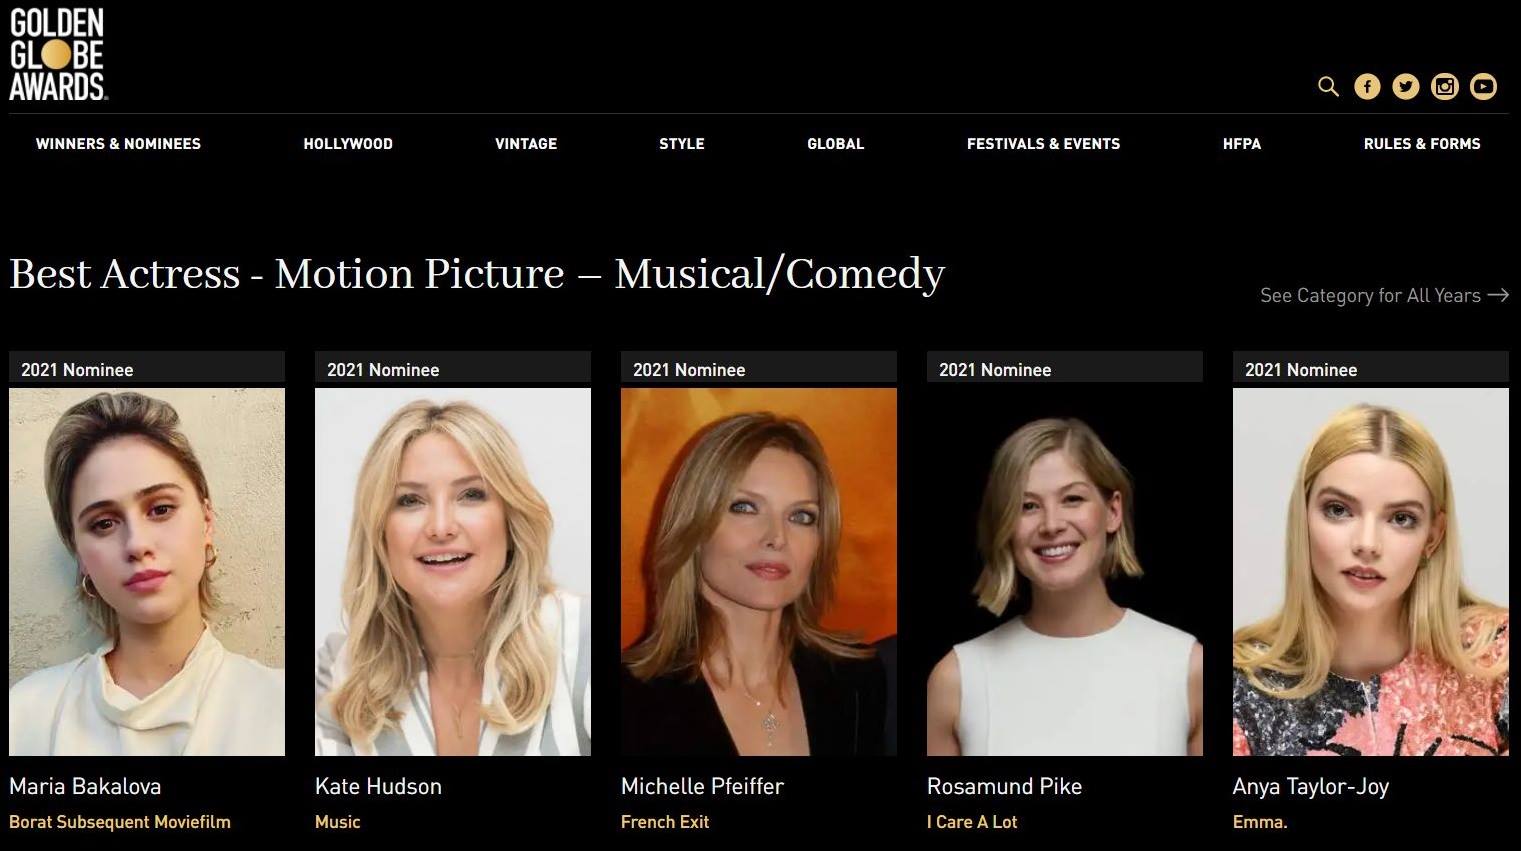Open the Global menu item
Image resolution: width=1521 pixels, height=851 pixels.
(x=836, y=144)
